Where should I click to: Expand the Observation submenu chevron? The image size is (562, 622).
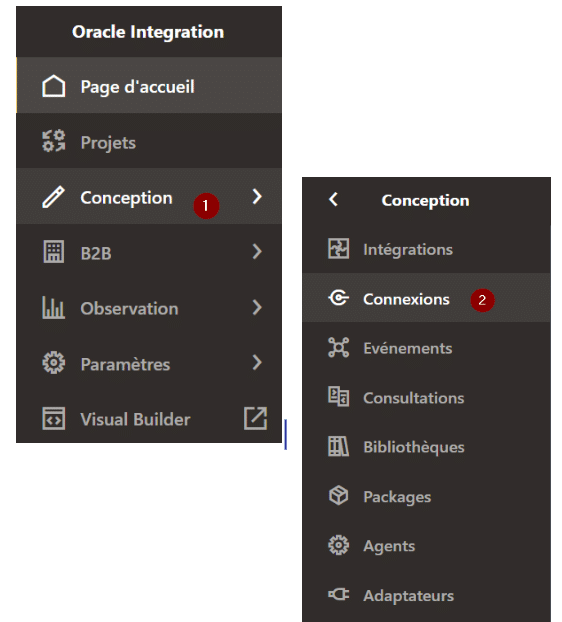(257, 307)
